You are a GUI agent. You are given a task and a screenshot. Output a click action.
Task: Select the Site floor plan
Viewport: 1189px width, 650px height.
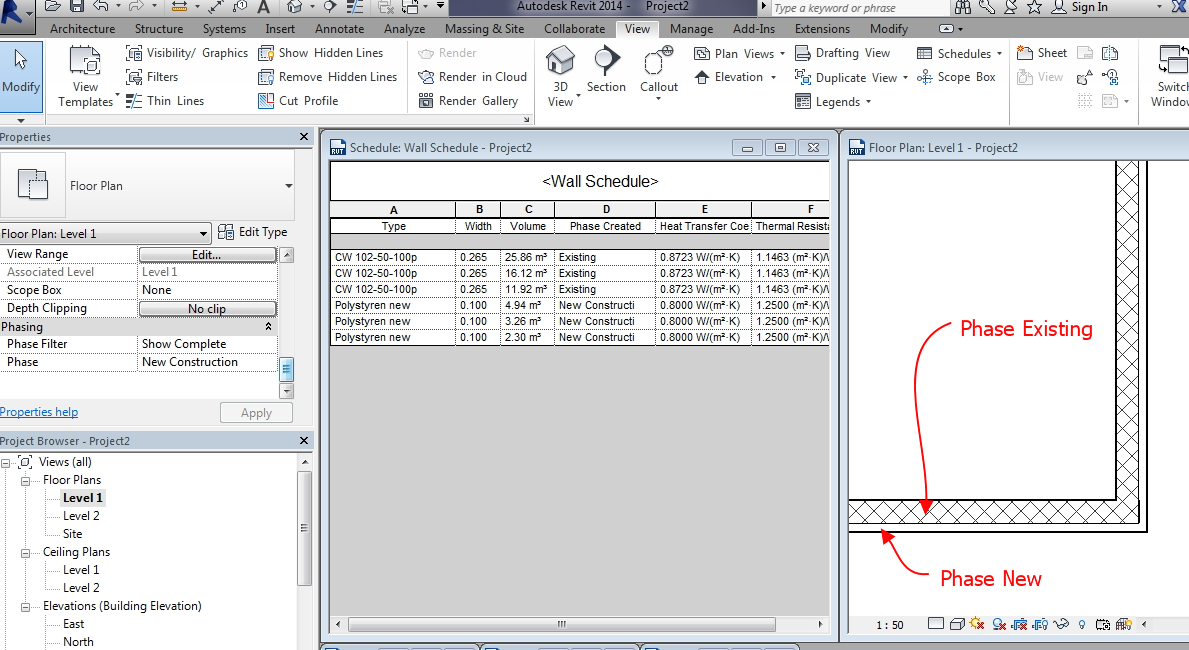coord(72,534)
